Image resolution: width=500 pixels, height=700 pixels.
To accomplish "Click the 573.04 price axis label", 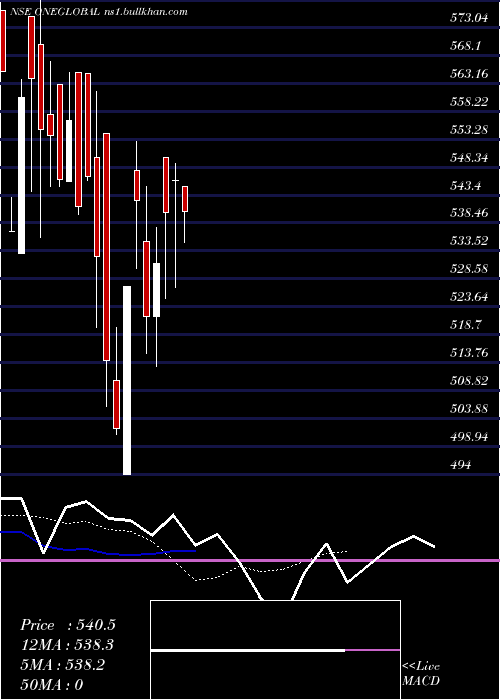I will [469, 18].
